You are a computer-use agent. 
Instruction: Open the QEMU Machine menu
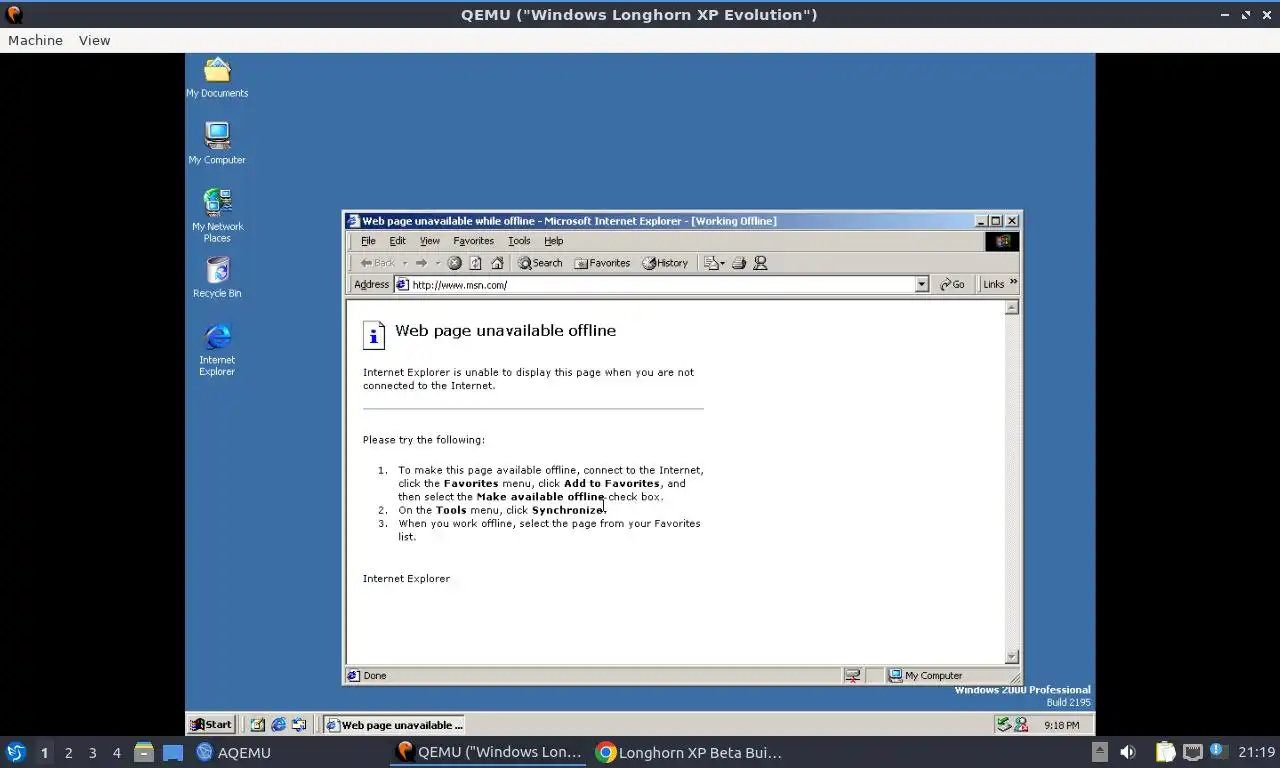(x=35, y=40)
